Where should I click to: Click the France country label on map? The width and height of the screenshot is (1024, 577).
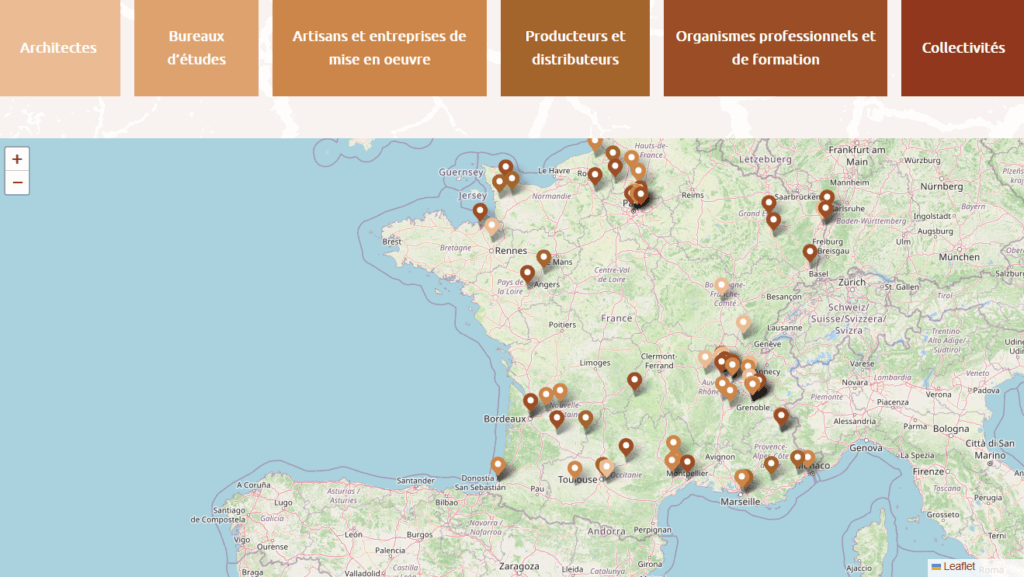[x=616, y=319]
